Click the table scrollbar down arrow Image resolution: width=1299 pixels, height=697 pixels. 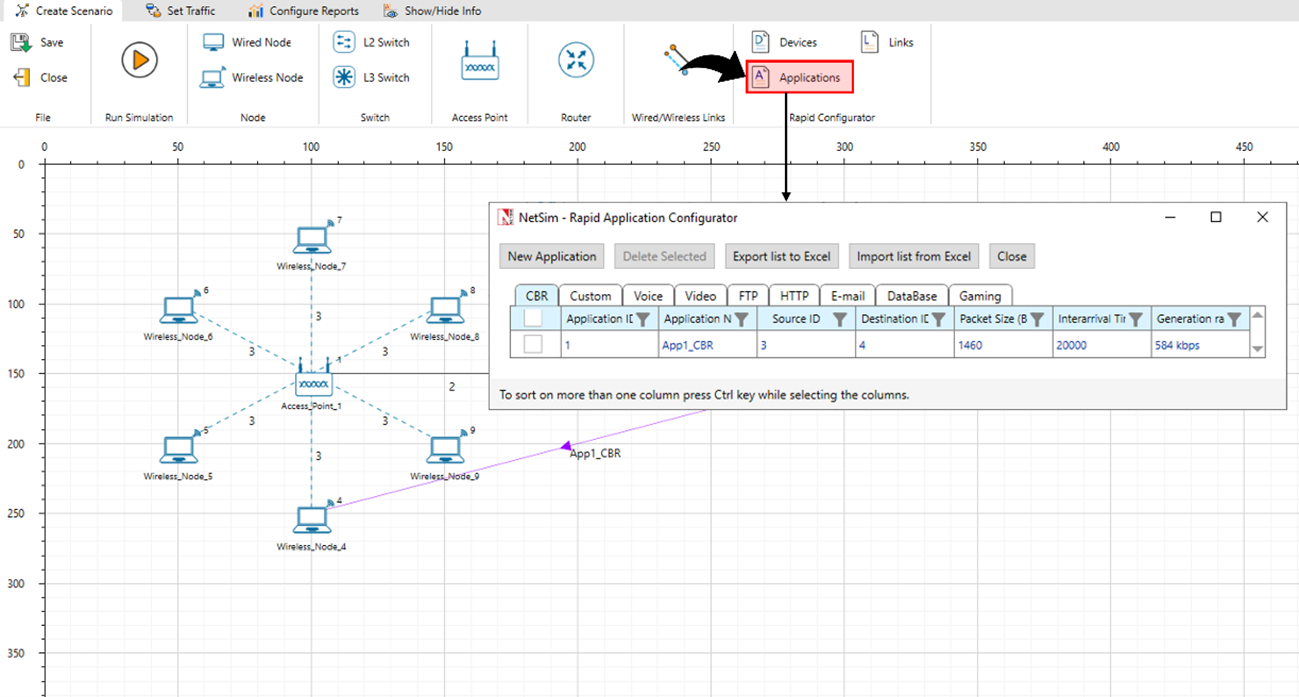coord(1258,349)
